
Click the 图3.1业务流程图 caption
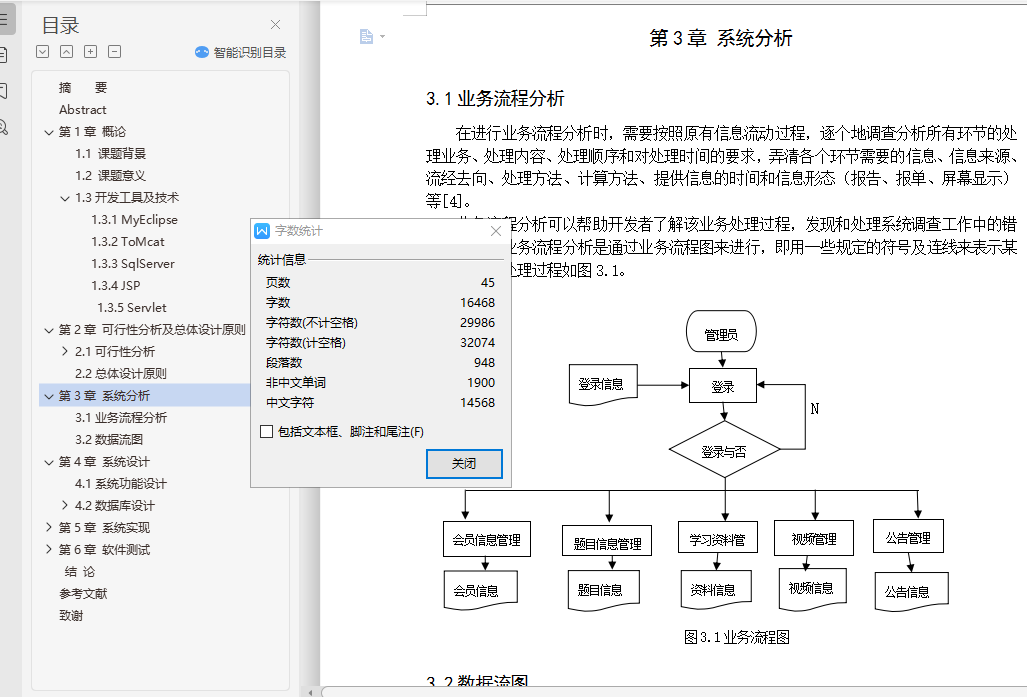pos(736,637)
